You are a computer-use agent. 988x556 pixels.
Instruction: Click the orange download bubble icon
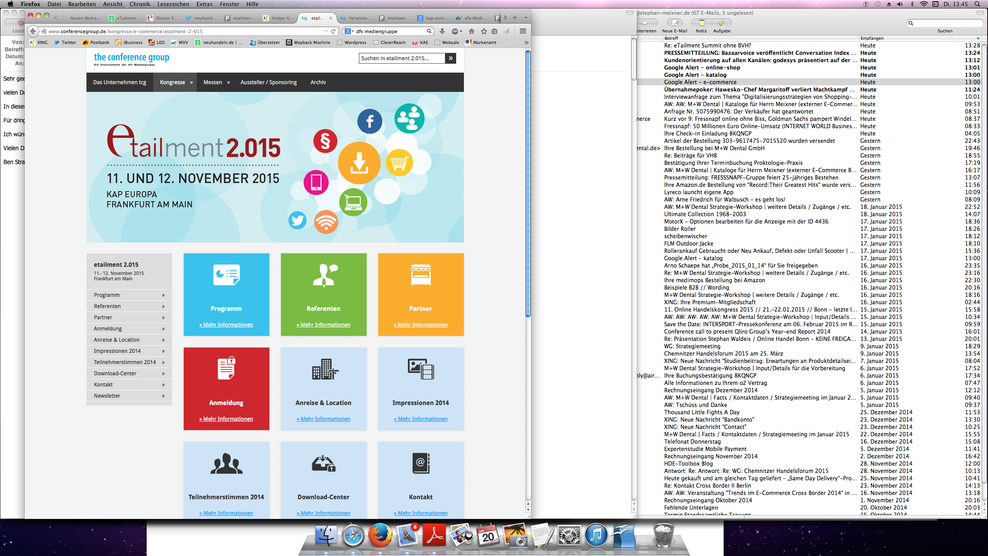(359, 163)
